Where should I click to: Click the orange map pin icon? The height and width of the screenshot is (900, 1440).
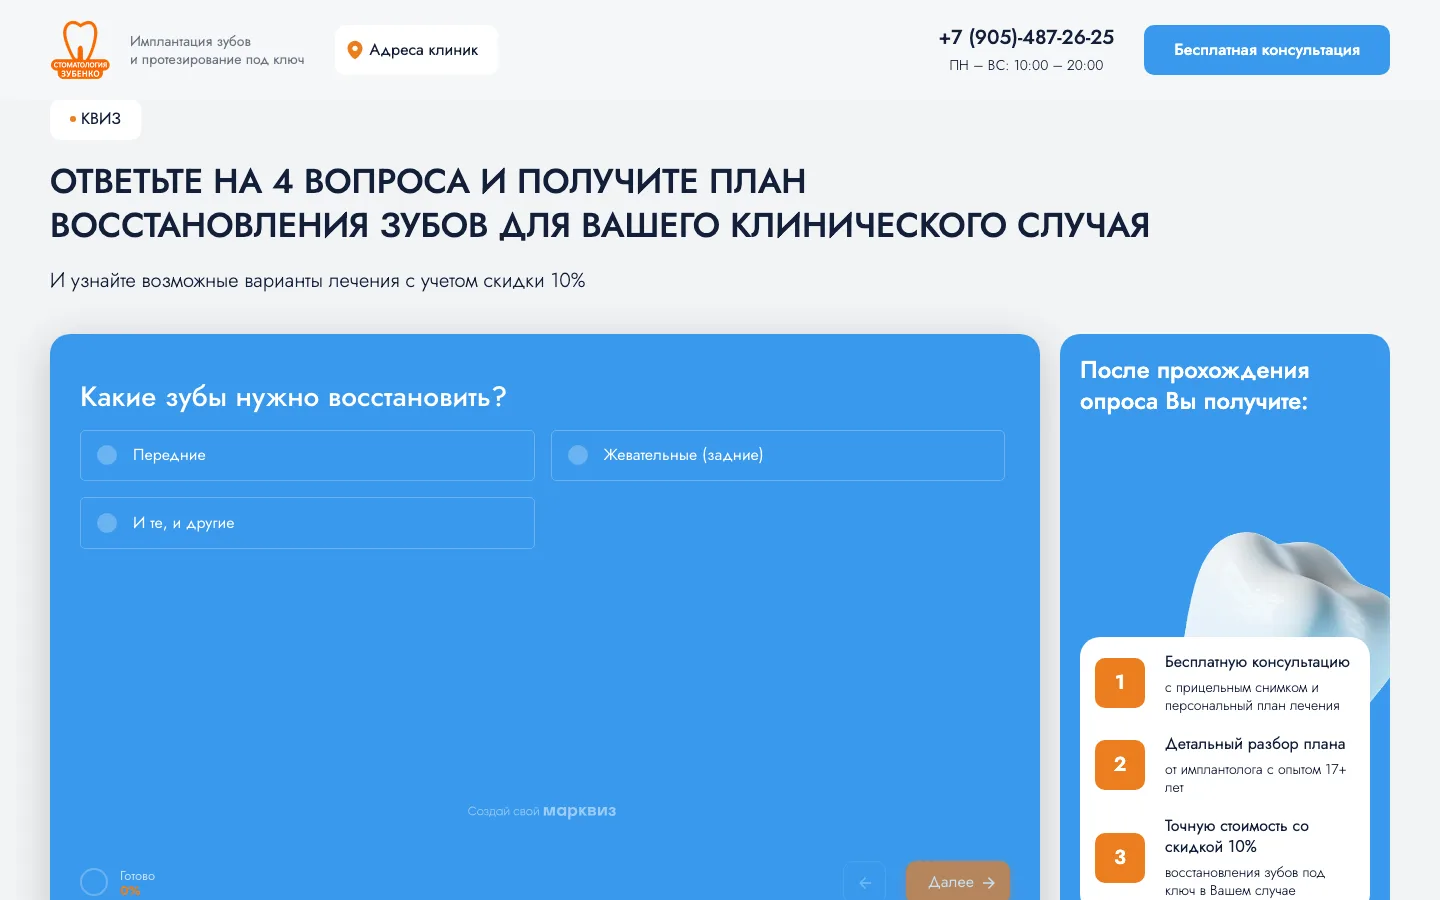pos(354,50)
